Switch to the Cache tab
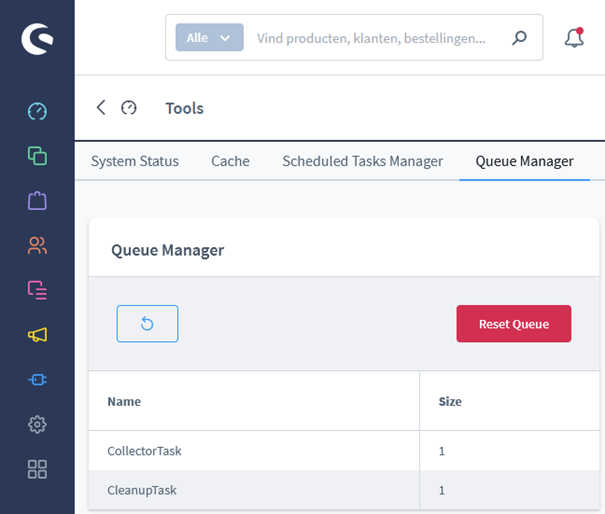605x514 pixels. (x=230, y=161)
